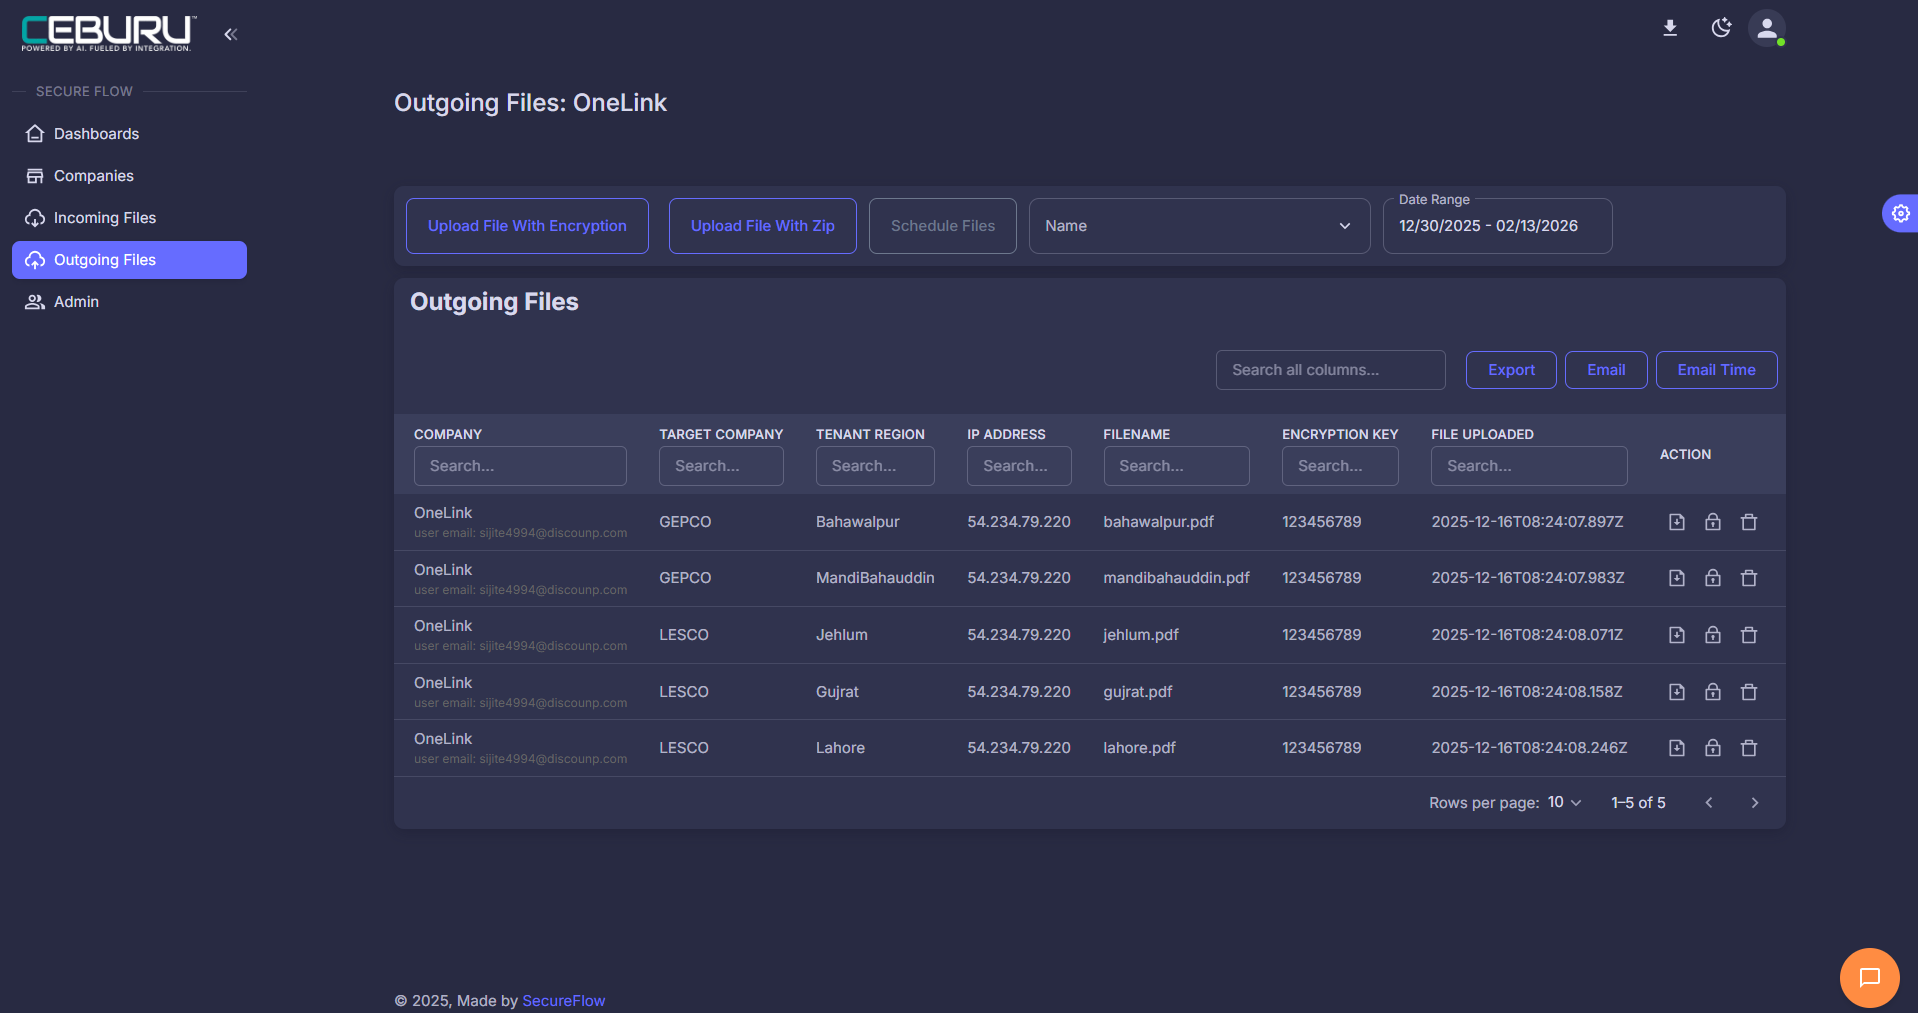The width and height of the screenshot is (1918, 1013).
Task: Open the Email Time button
Action: coord(1716,370)
